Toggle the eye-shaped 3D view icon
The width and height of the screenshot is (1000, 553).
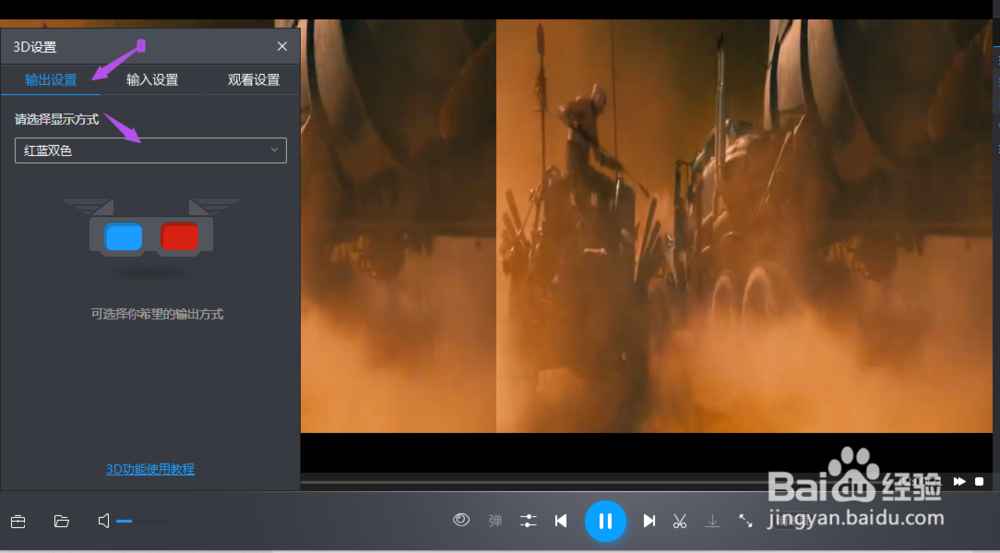461,520
